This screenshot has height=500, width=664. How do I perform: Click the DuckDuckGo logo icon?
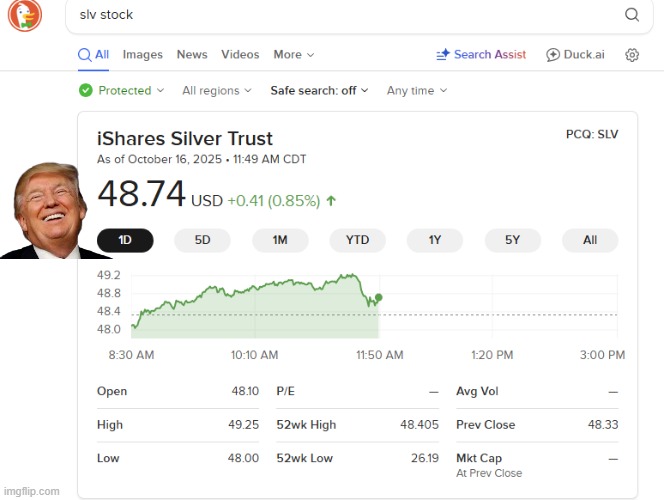(26, 16)
